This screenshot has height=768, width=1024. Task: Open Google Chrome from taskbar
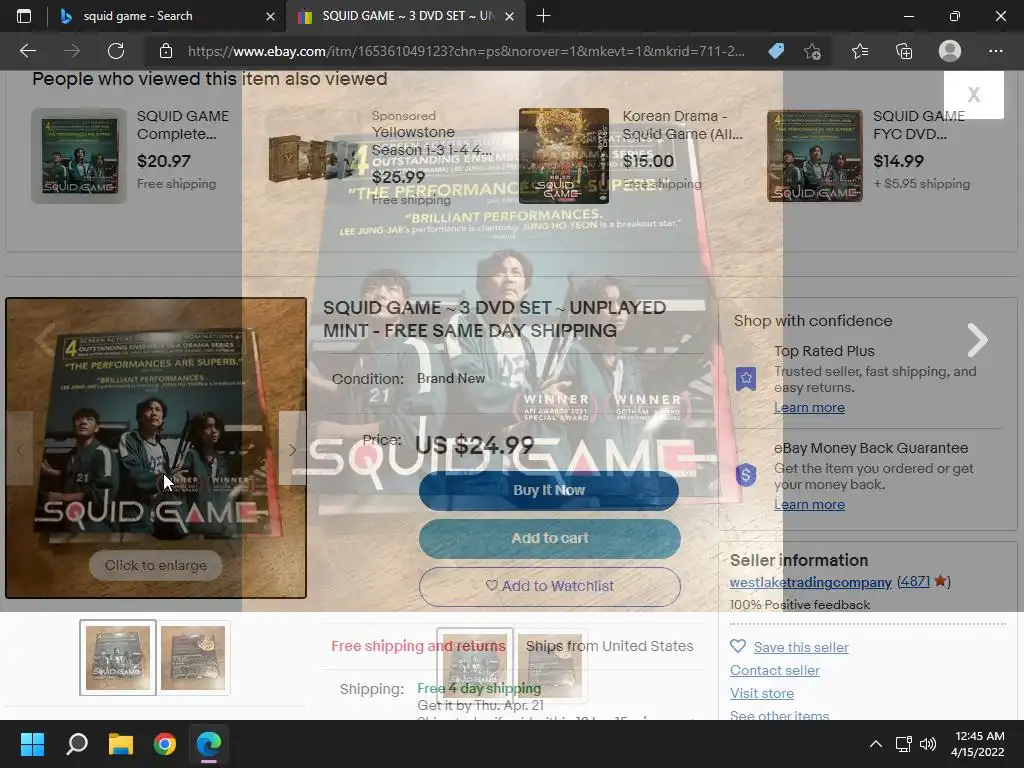165,744
